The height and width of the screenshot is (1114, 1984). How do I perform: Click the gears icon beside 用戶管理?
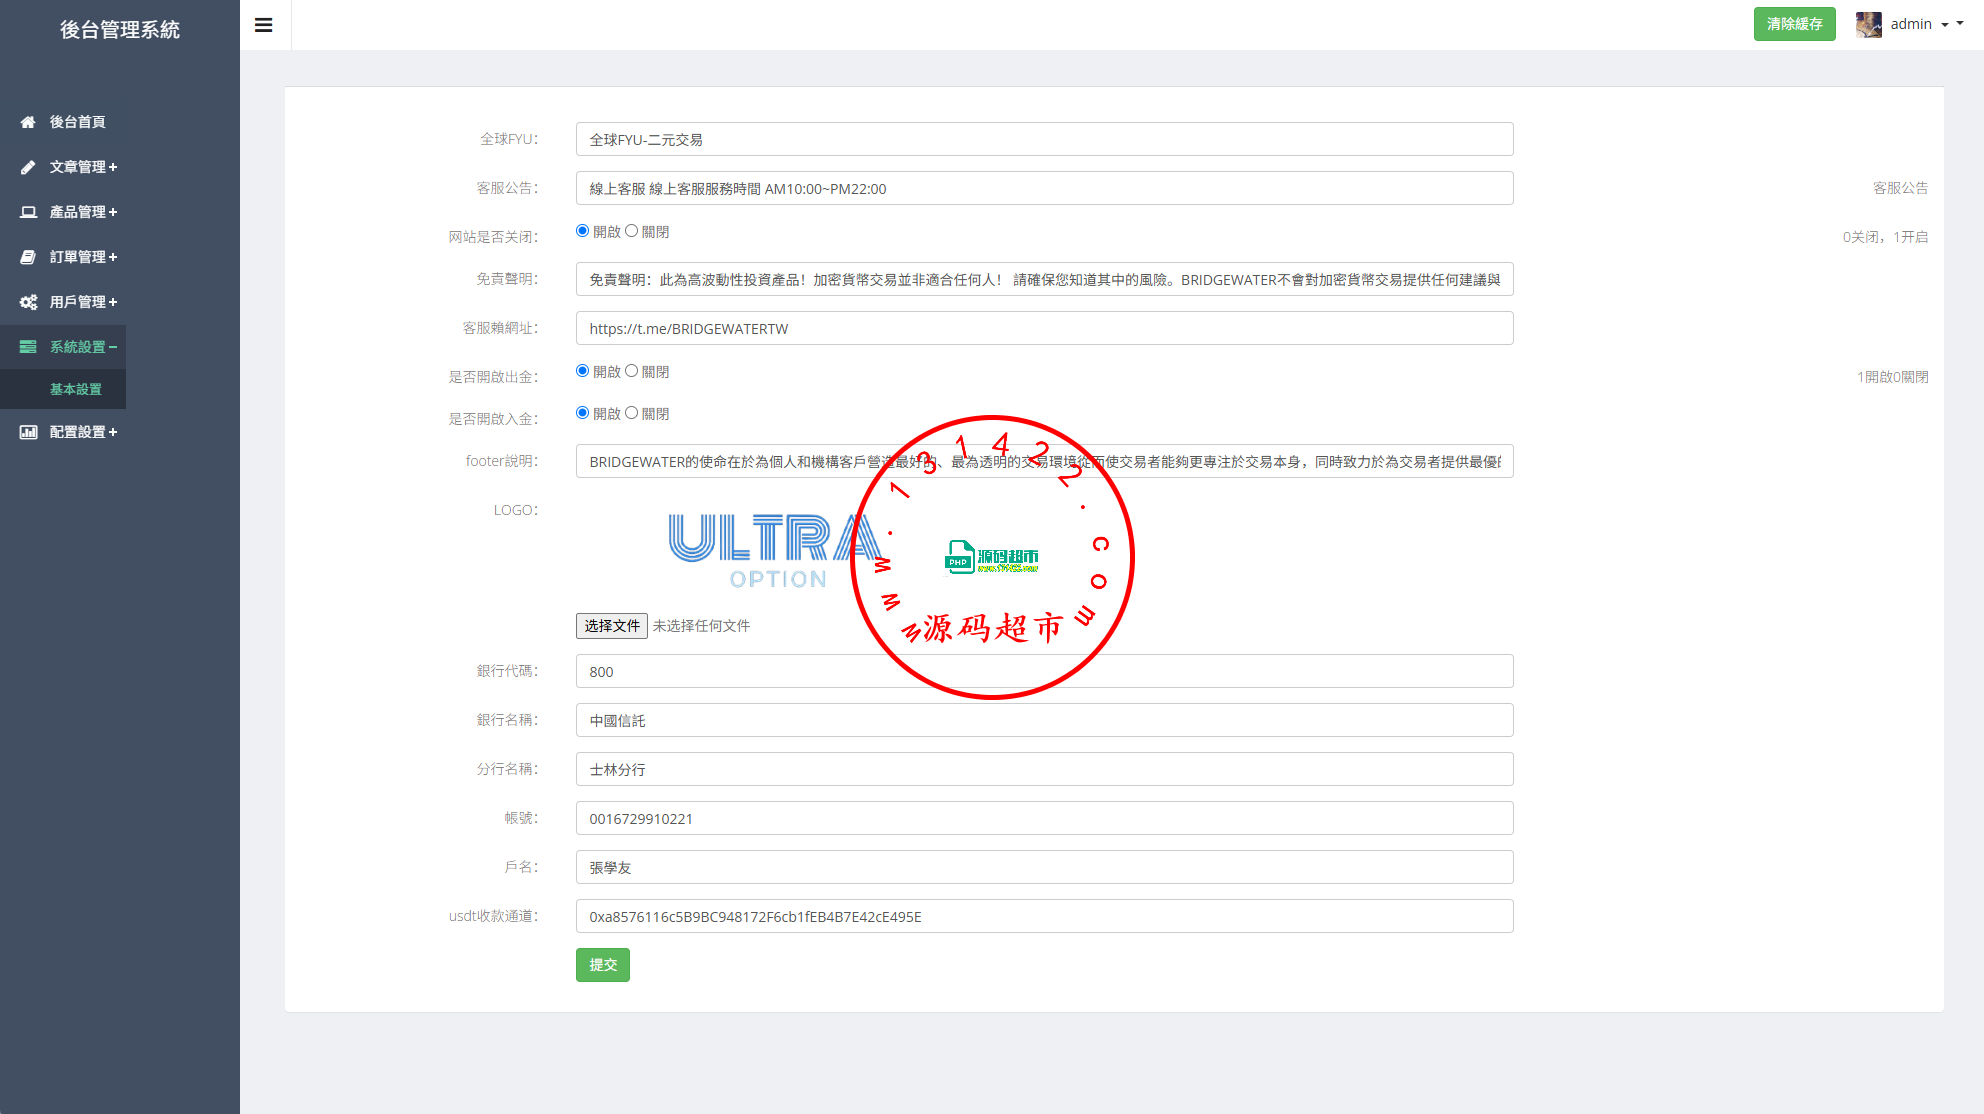28,302
